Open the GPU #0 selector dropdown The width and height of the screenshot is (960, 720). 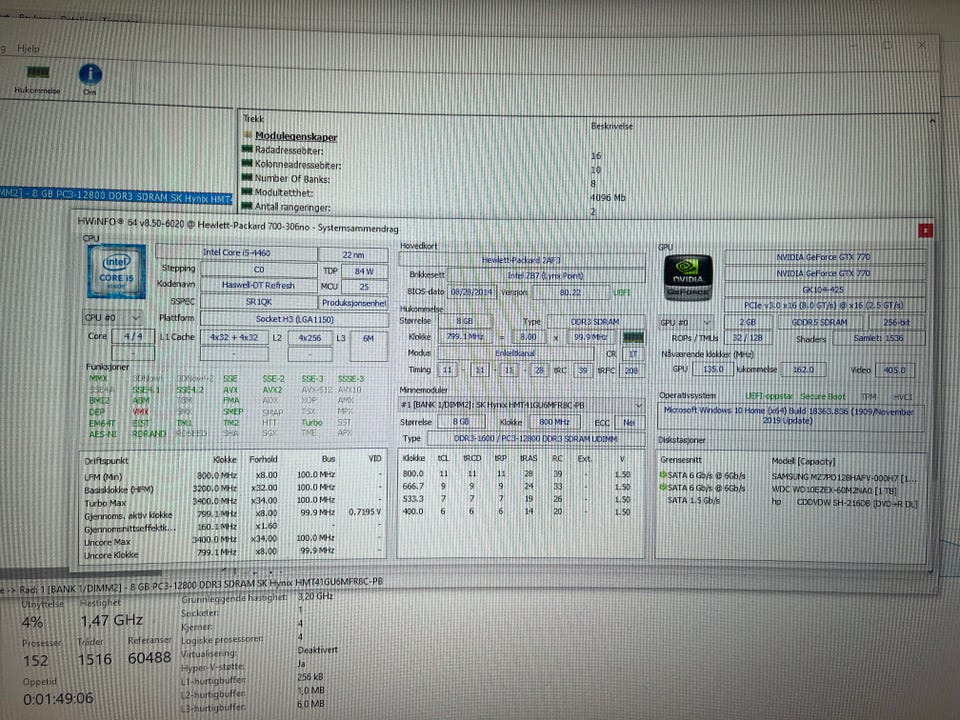687,322
